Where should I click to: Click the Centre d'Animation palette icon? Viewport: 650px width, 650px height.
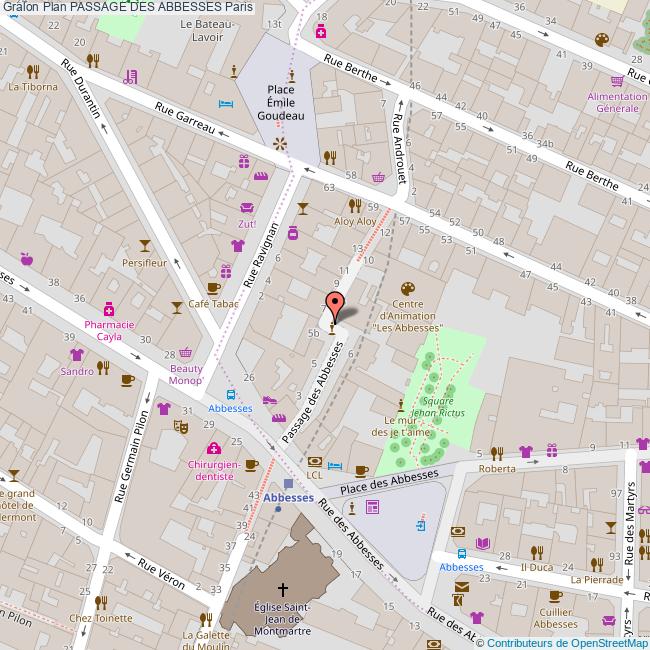pyautogui.click(x=406, y=288)
